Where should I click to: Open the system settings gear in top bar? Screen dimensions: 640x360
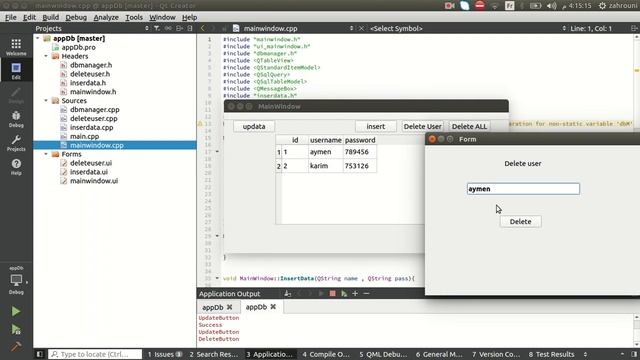click(602, 6)
